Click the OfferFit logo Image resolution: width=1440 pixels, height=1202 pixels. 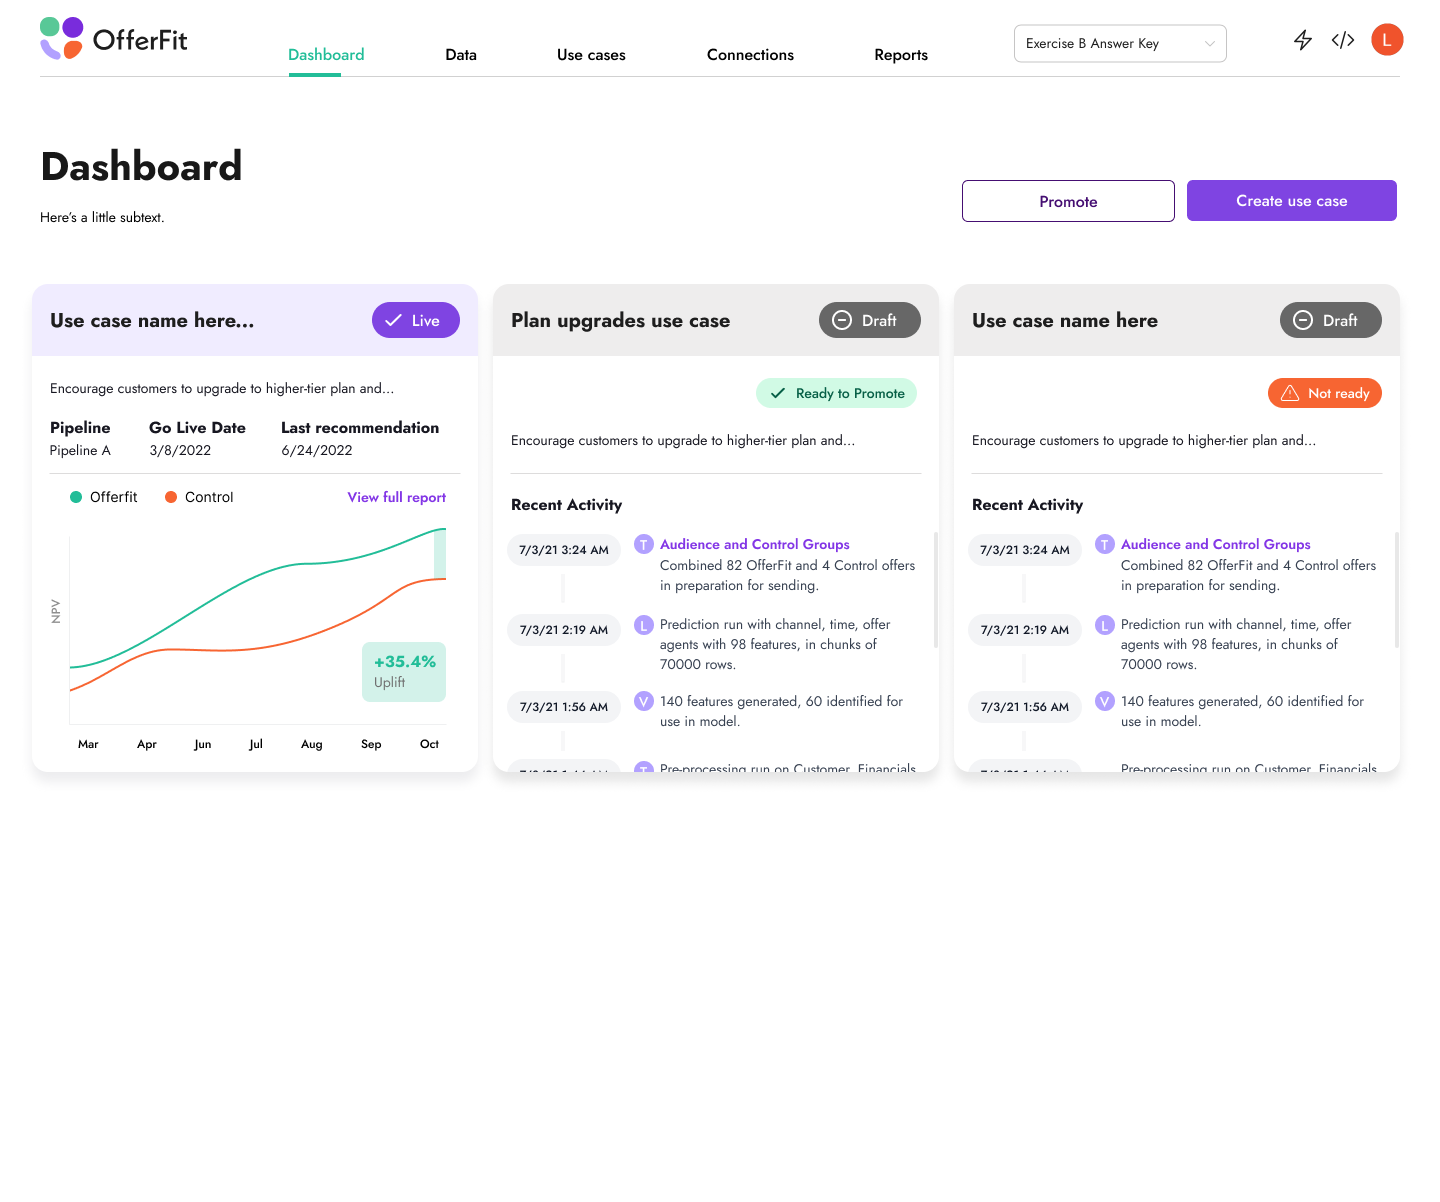coord(113,39)
